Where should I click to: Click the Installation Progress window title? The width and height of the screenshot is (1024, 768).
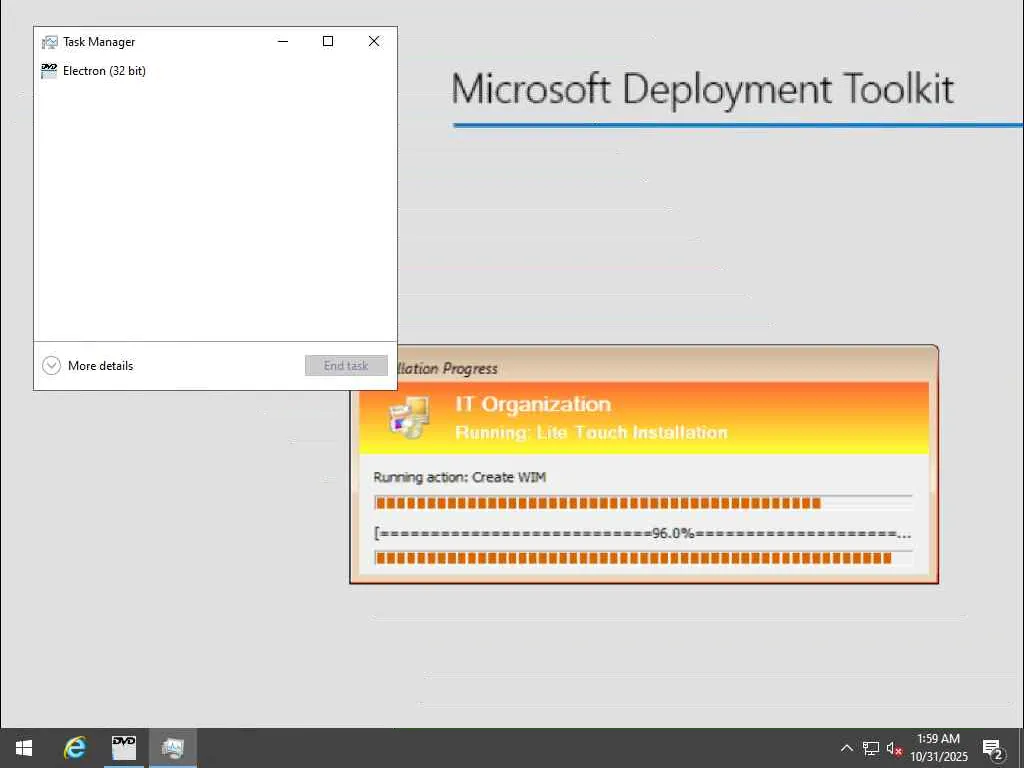pos(448,368)
